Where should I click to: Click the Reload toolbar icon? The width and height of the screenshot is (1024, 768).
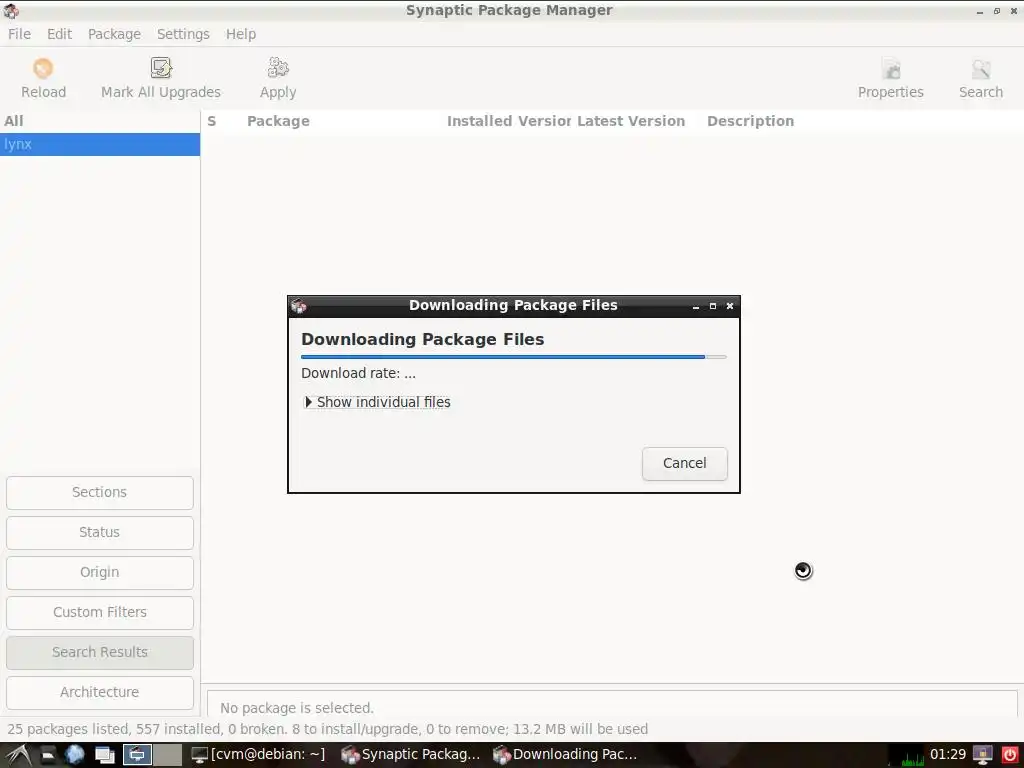(x=43, y=68)
